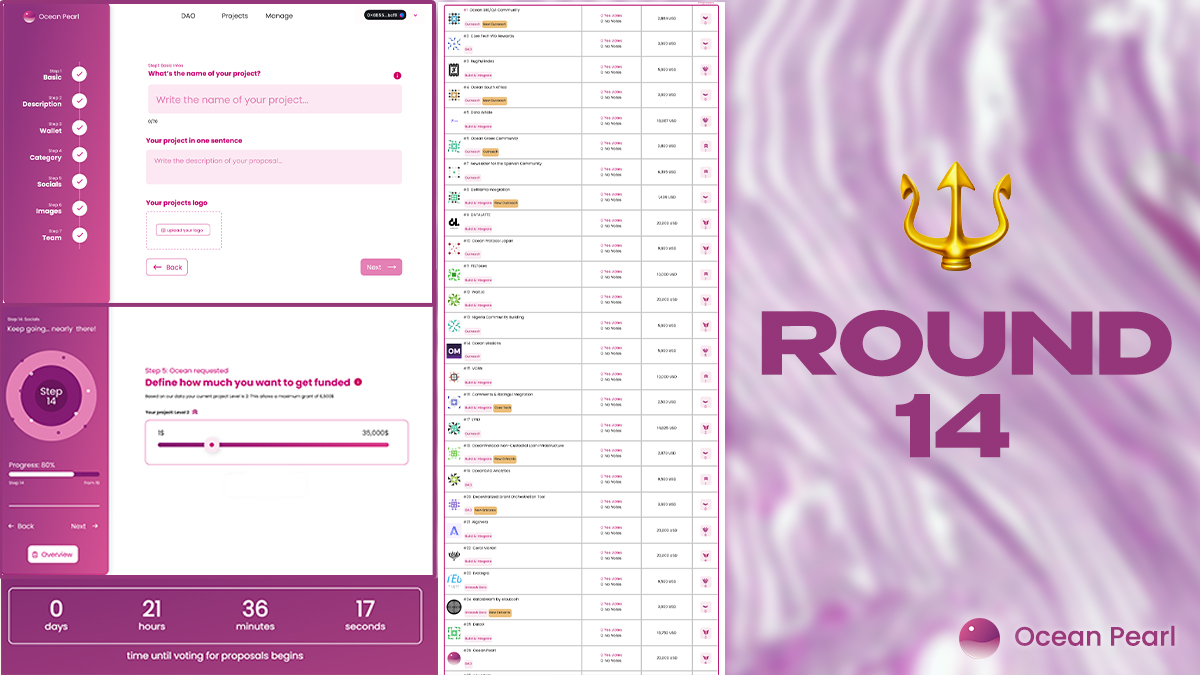
Task: Click the info icon after 'want to get funded'
Action: [358, 382]
